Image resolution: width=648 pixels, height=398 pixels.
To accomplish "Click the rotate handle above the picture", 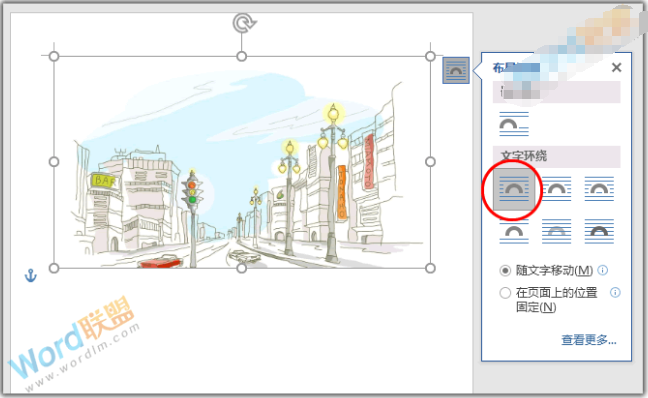I will pos(244,23).
